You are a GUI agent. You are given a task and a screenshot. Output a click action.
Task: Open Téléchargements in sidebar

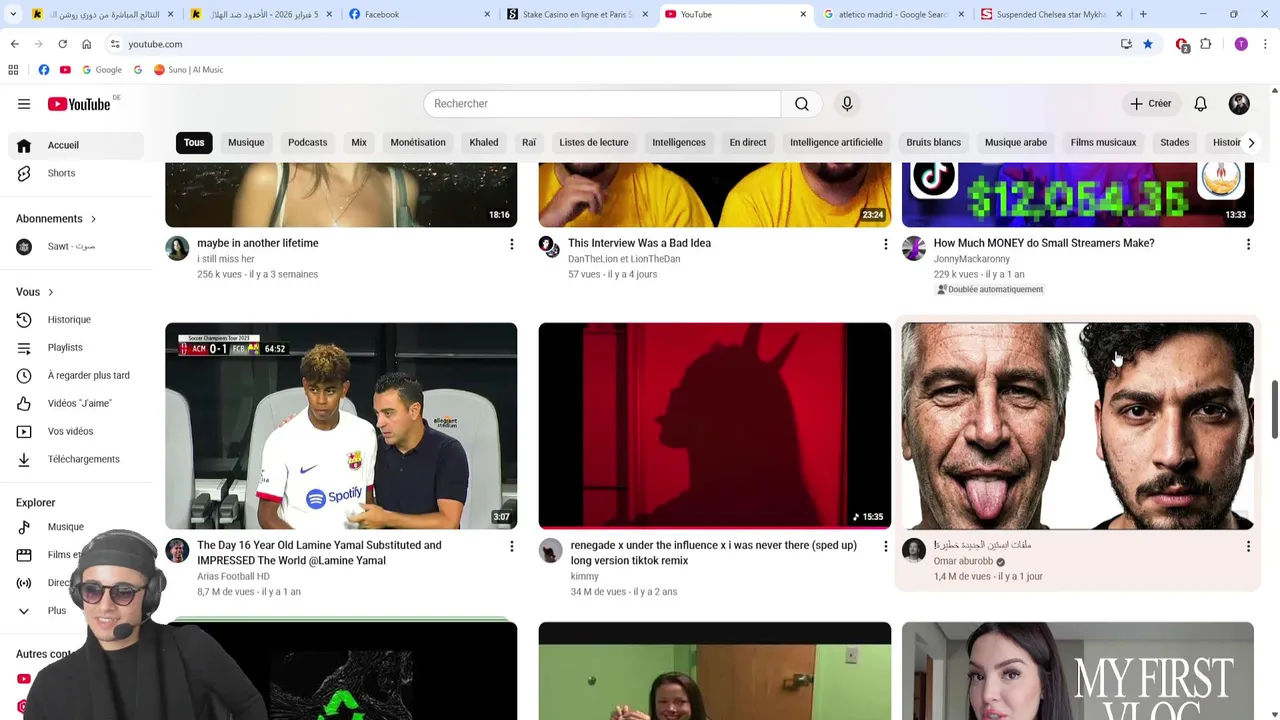point(77,459)
